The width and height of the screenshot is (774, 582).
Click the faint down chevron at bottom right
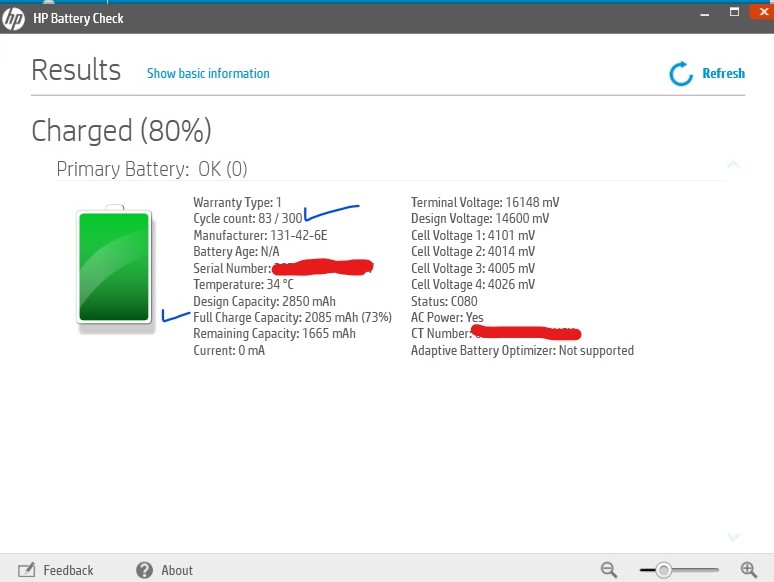click(734, 537)
